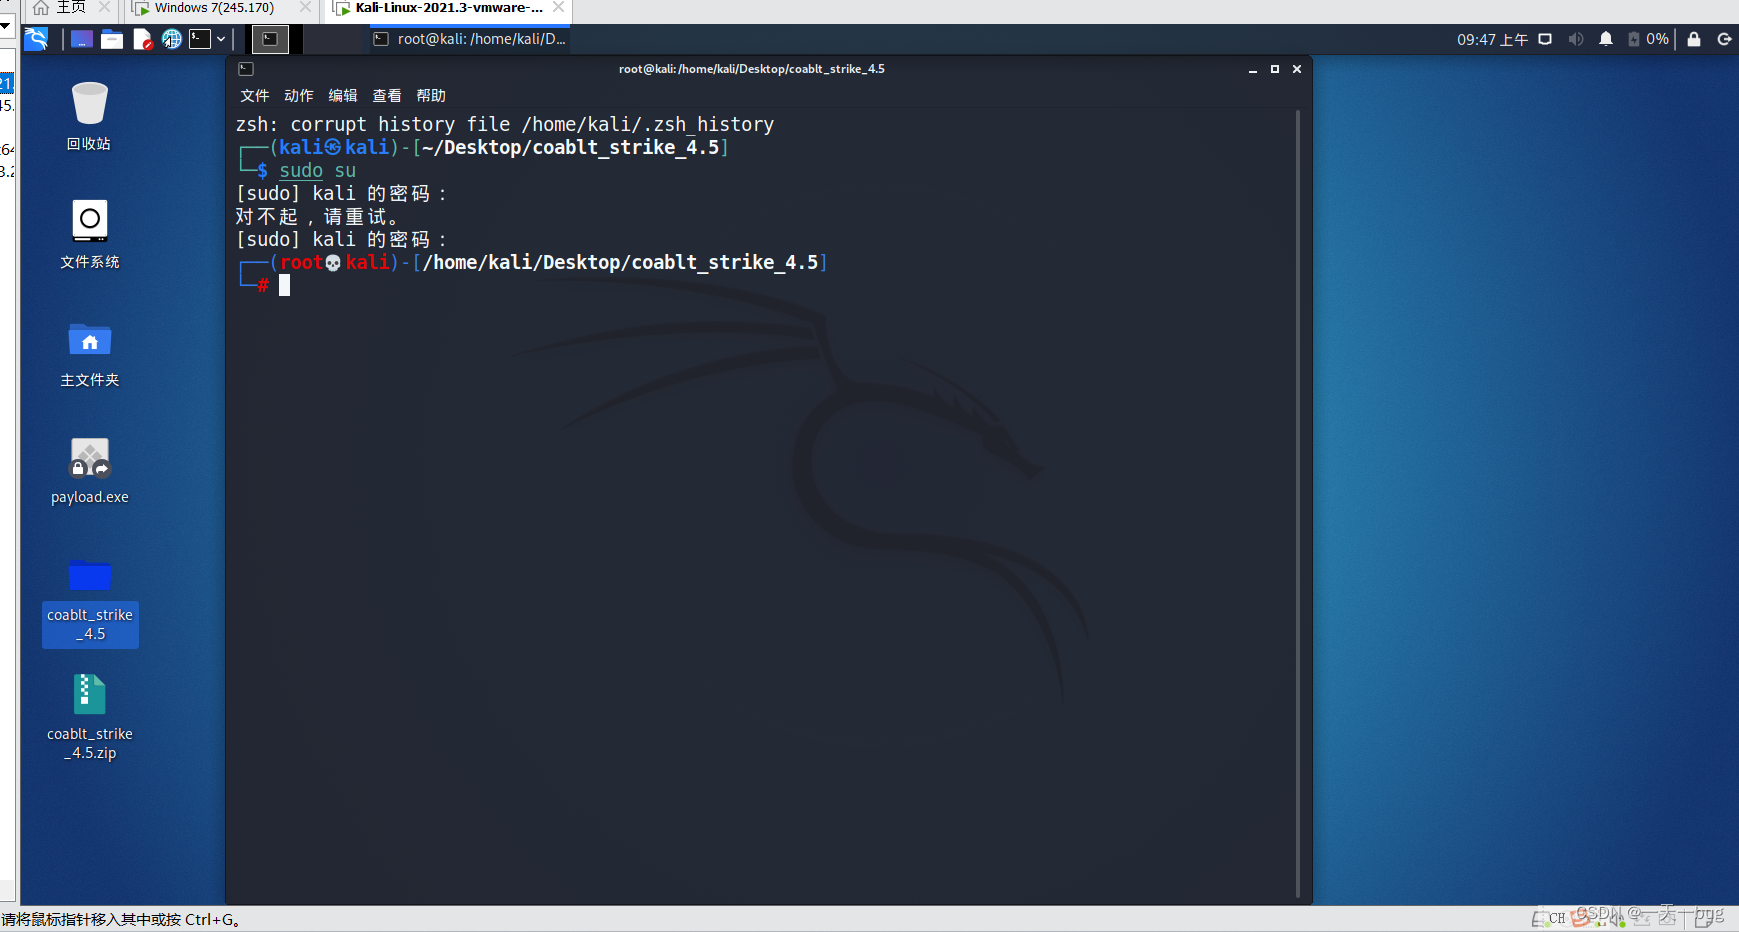Close the terminal window
Viewport: 1739px width, 932px height.
(1297, 69)
